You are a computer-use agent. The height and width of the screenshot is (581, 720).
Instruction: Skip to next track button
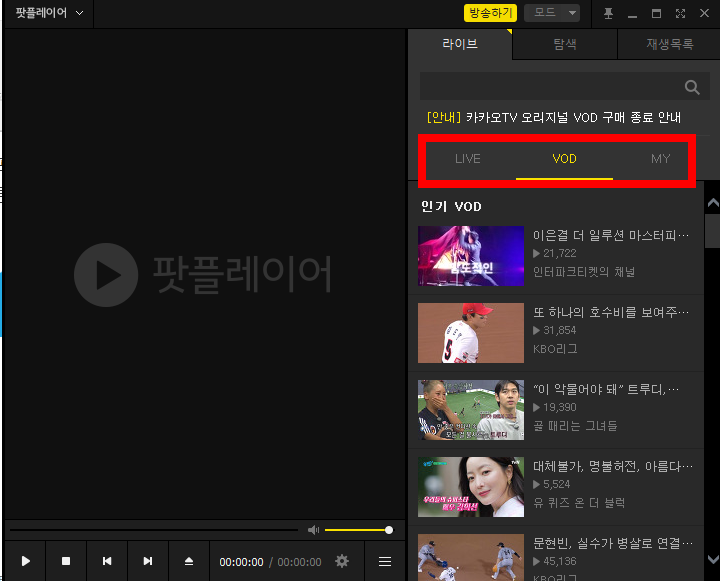(148, 561)
